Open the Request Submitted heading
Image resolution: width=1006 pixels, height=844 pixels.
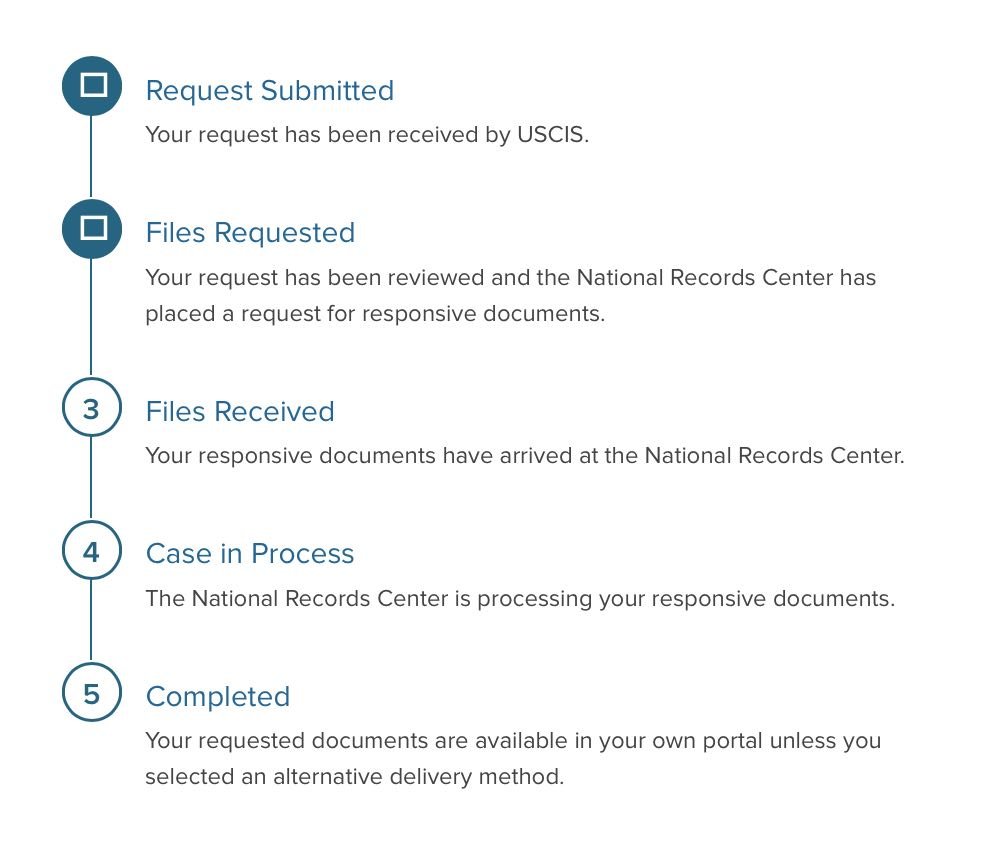269,90
